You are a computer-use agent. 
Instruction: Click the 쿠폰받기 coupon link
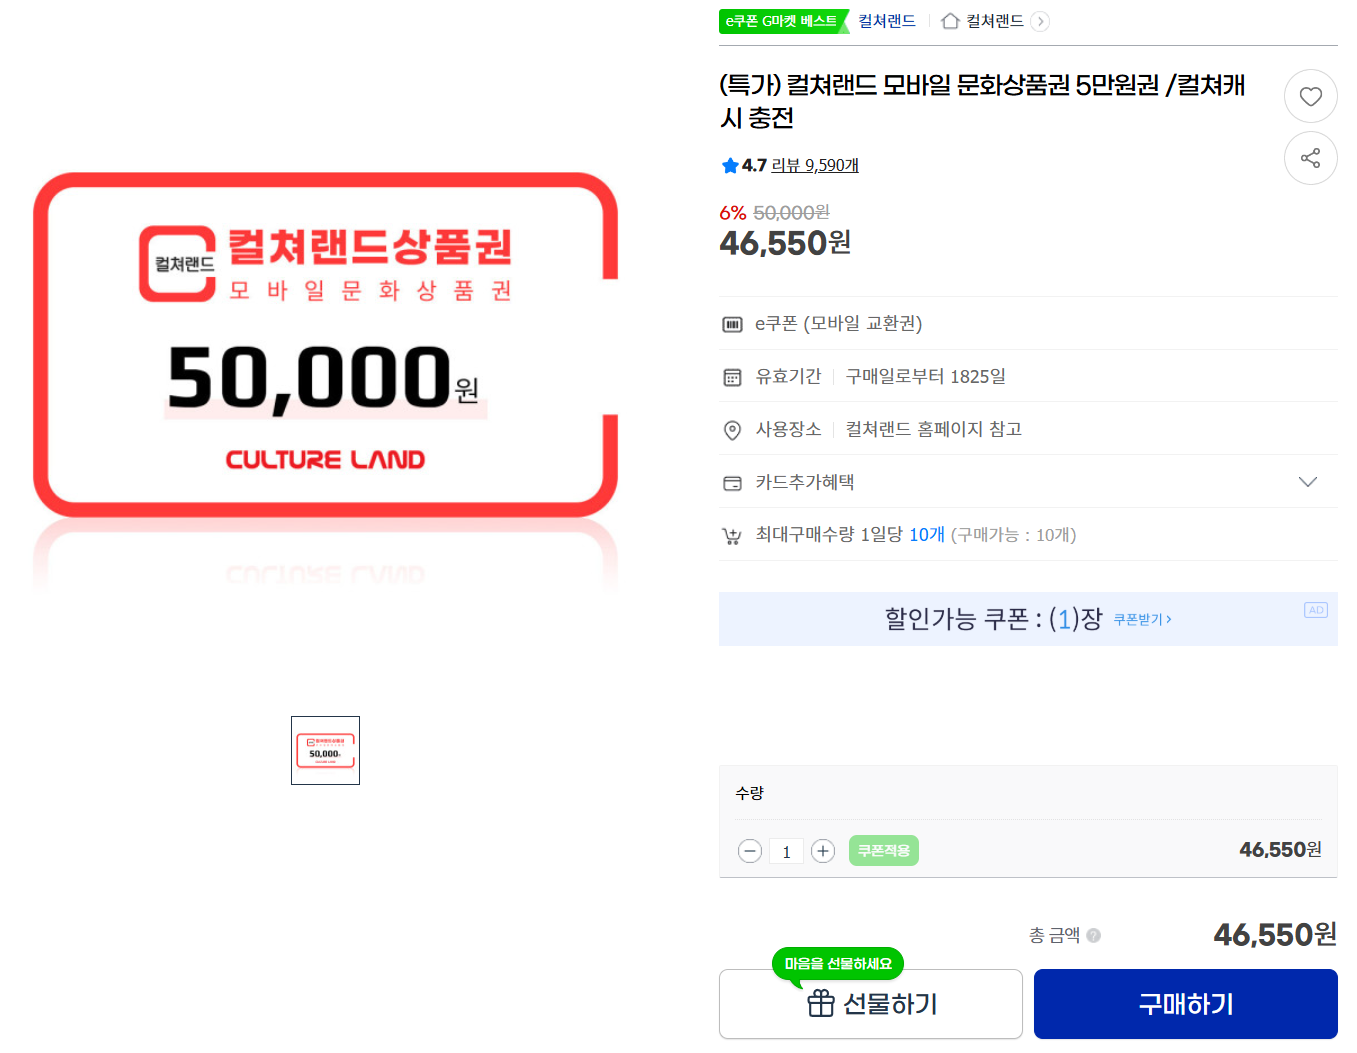click(x=1140, y=619)
